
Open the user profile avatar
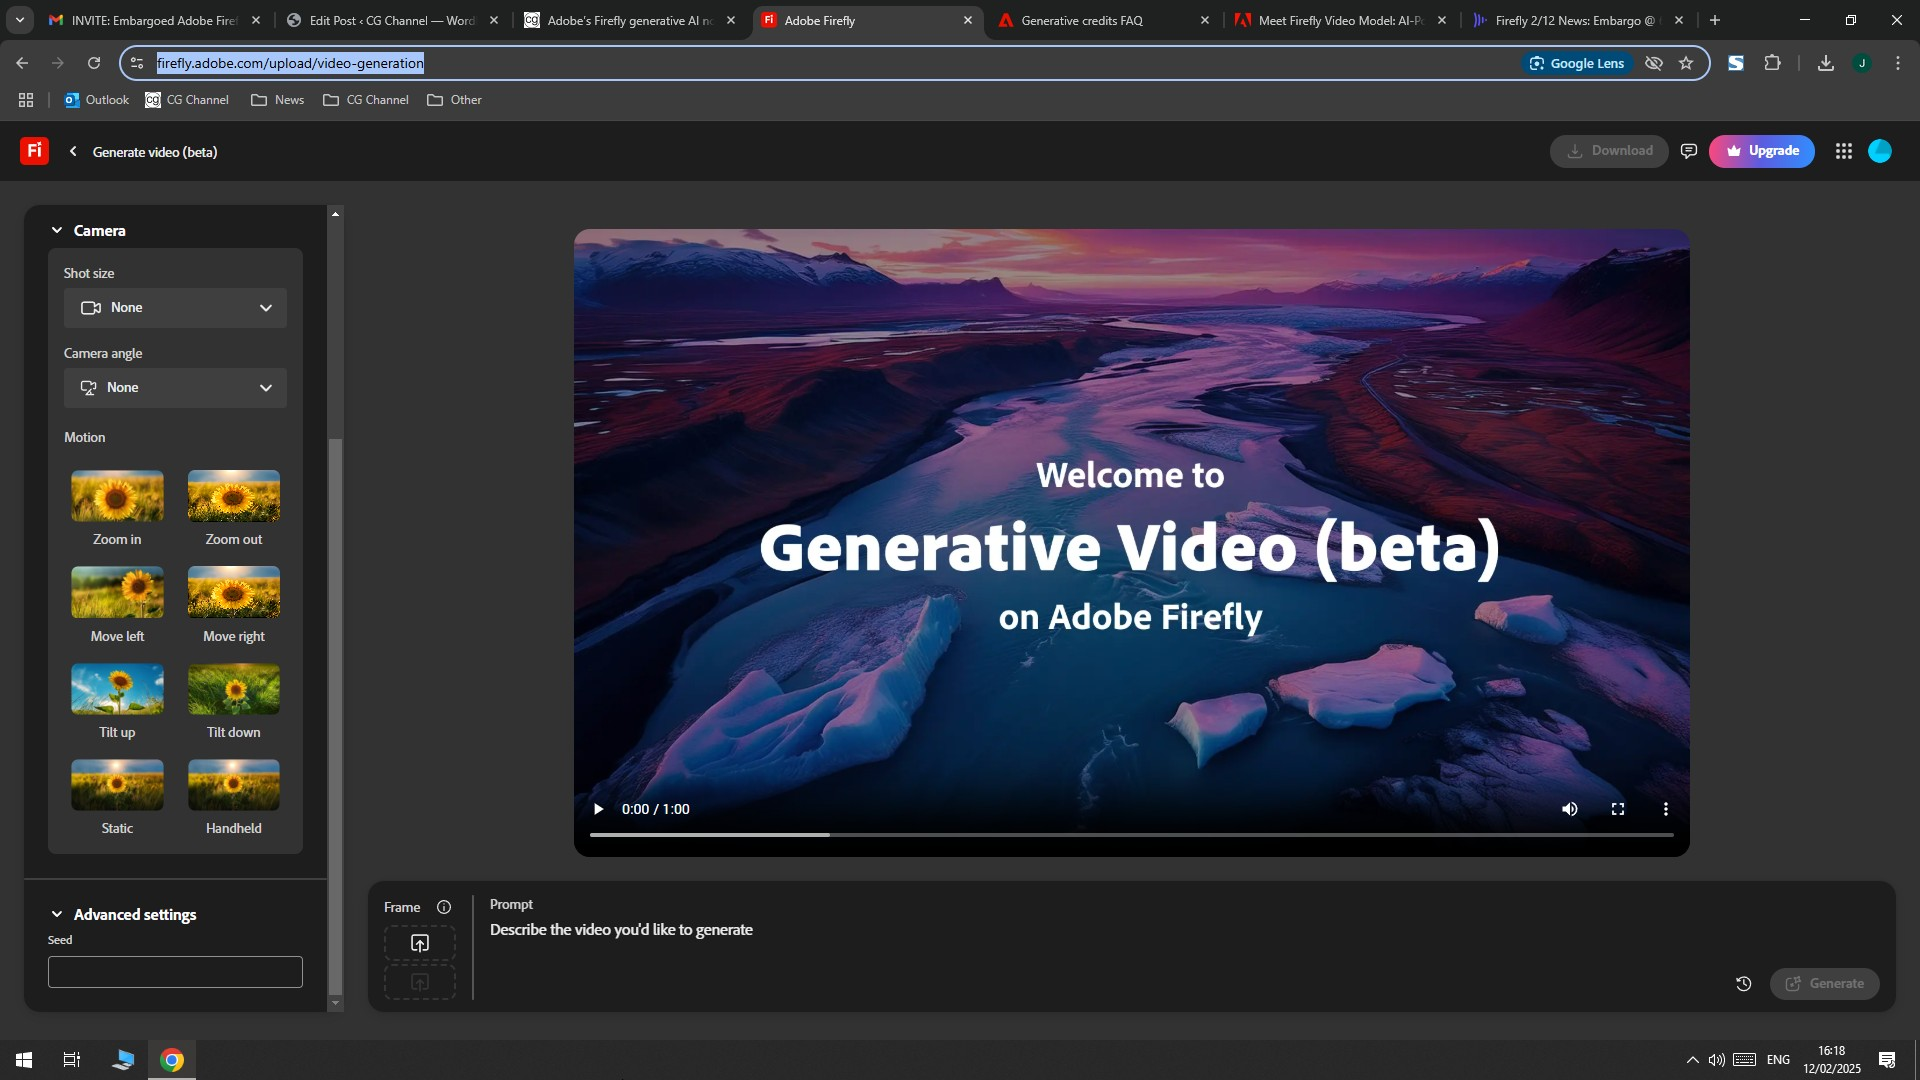1880,151
